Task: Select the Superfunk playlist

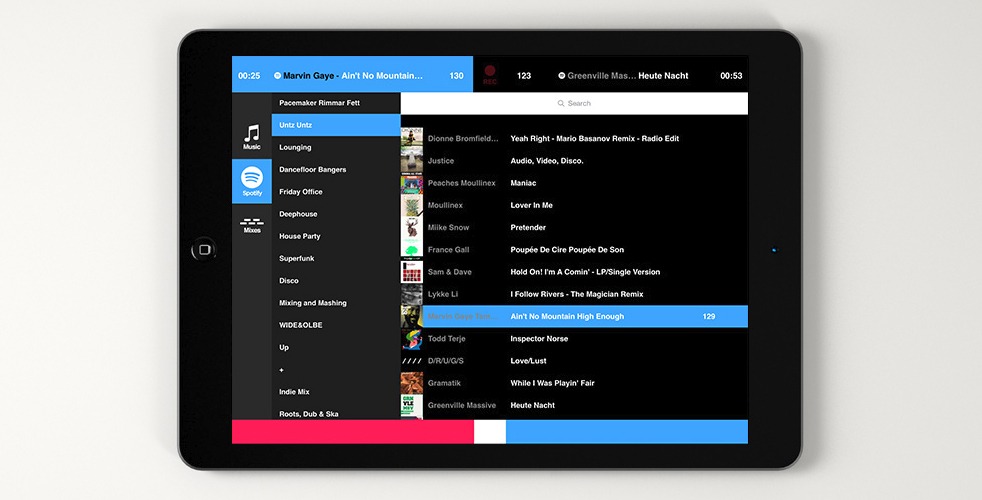Action: coord(336,258)
